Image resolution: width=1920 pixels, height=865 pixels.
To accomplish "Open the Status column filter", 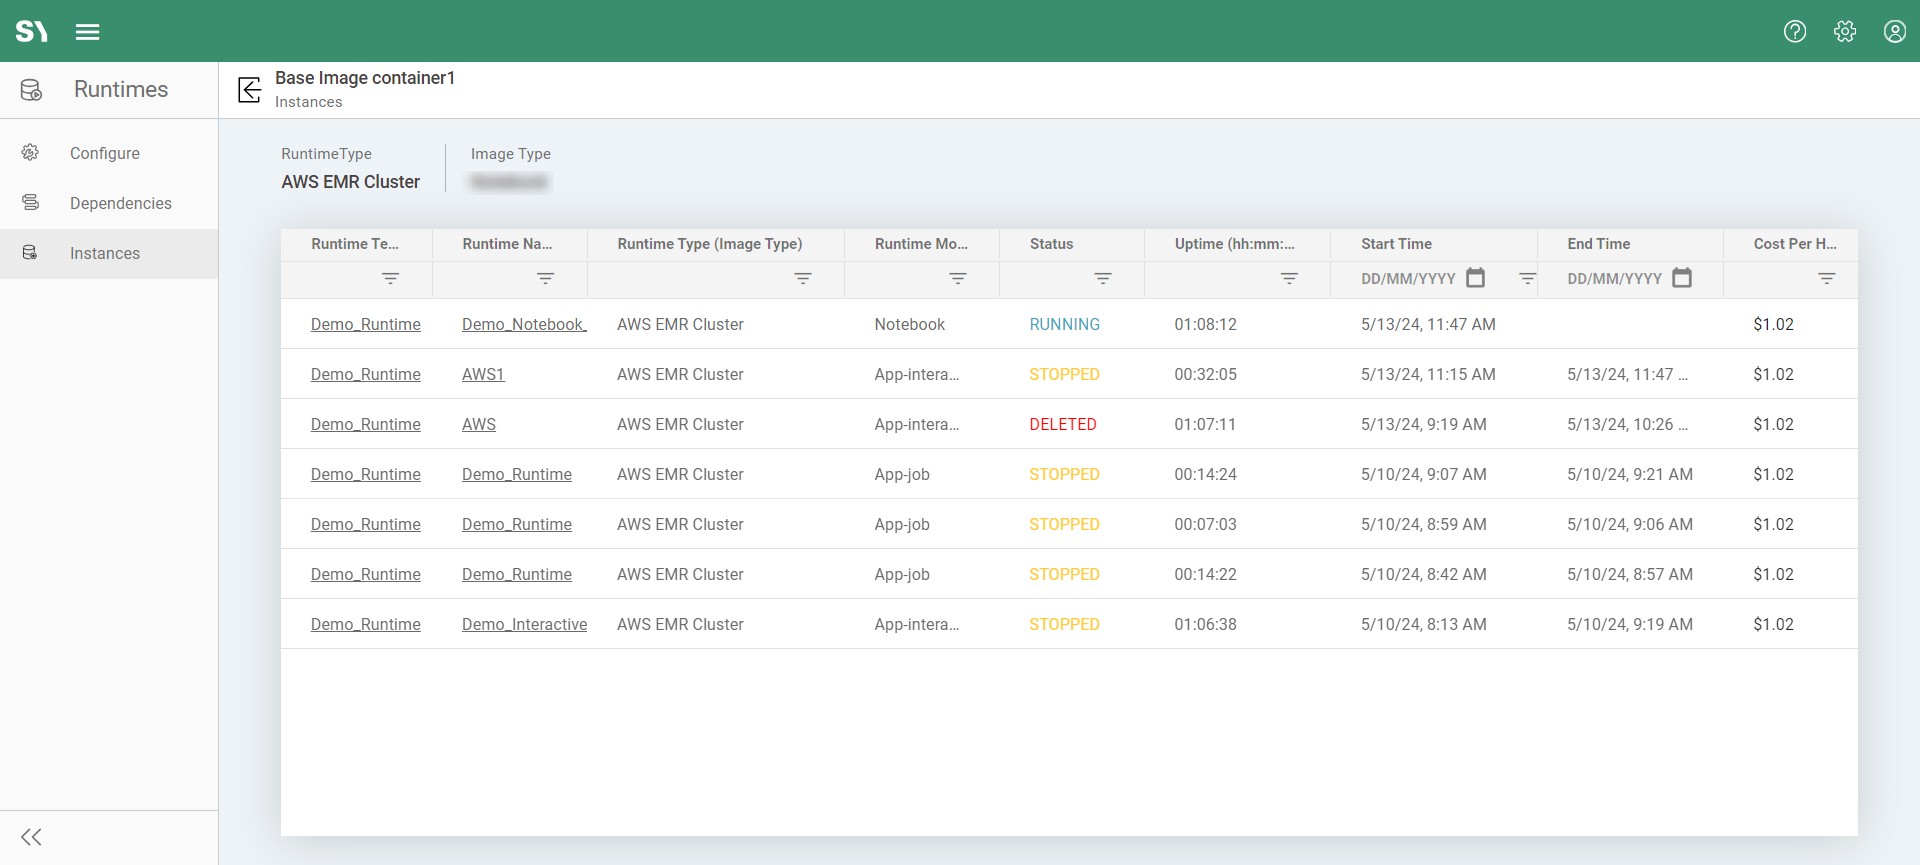I will (x=1103, y=279).
